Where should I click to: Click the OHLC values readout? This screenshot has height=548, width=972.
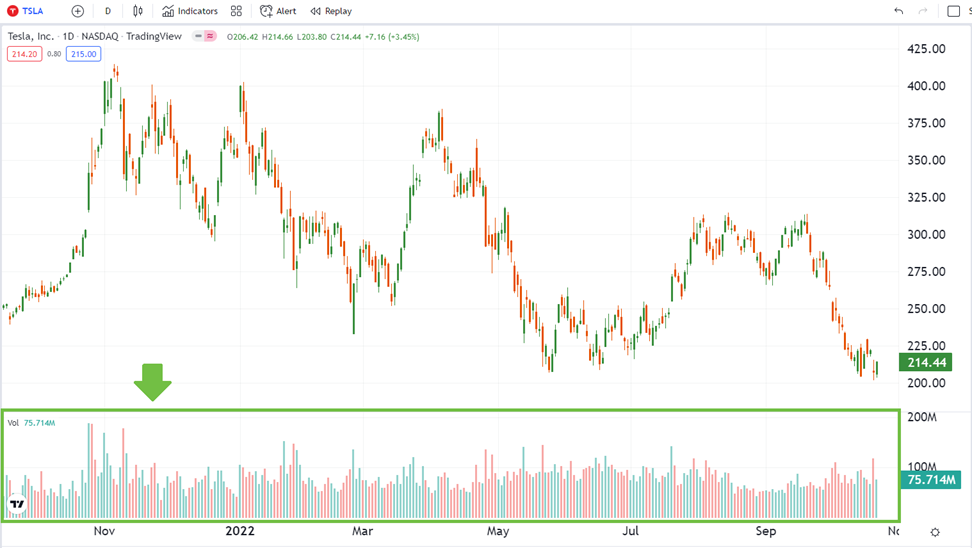point(323,37)
